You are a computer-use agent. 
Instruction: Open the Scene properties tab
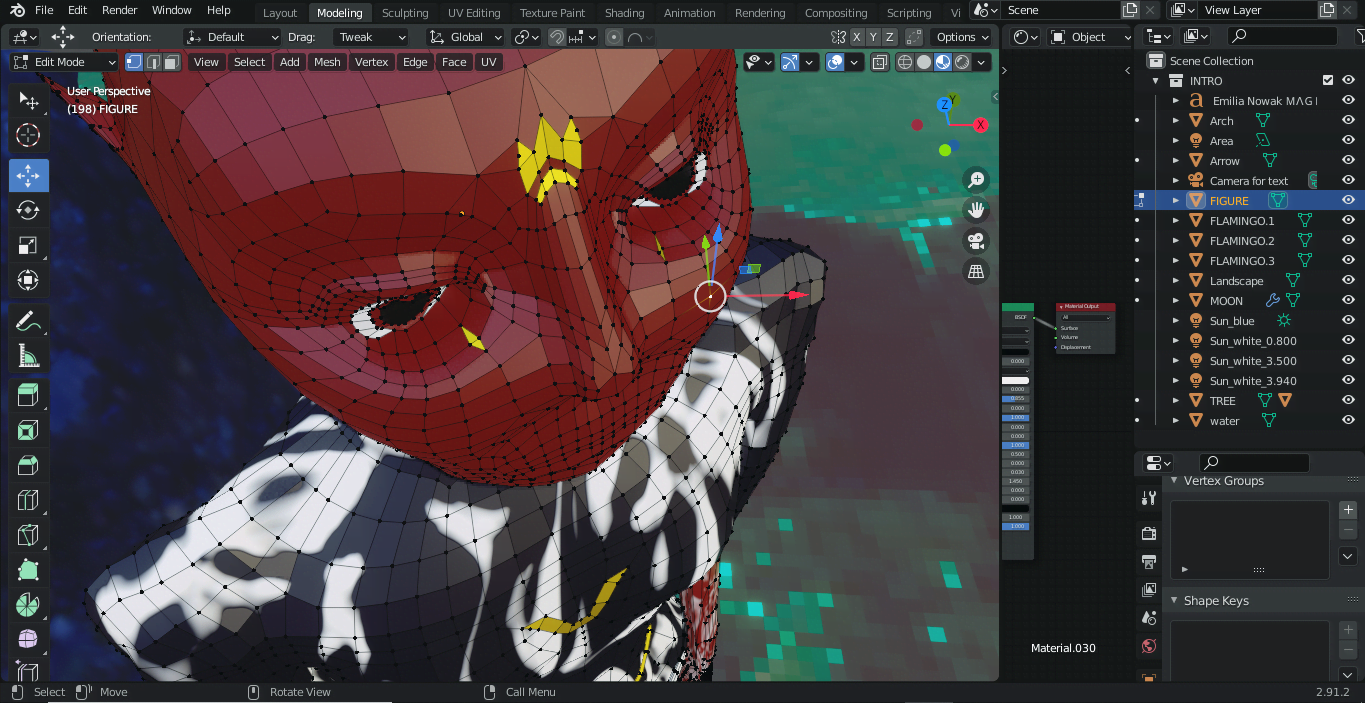(x=1148, y=618)
